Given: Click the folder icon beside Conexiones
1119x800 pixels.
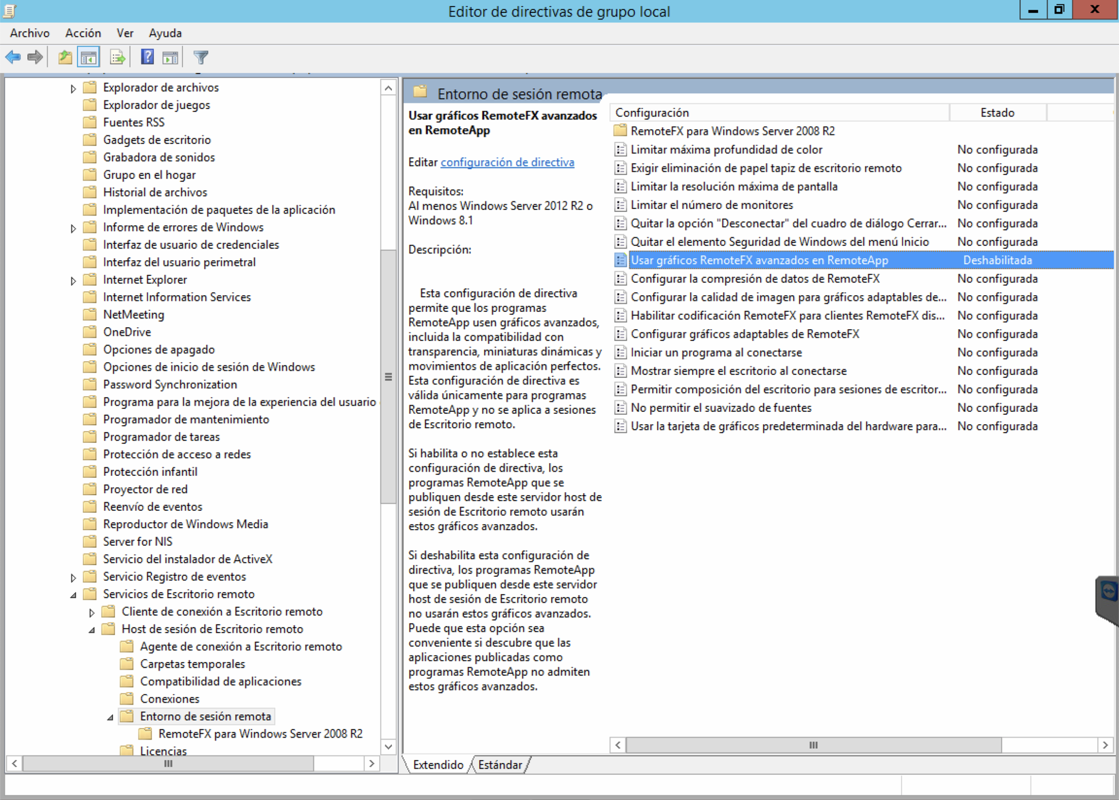Looking at the screenshot, I should click(x=127, y=699).
